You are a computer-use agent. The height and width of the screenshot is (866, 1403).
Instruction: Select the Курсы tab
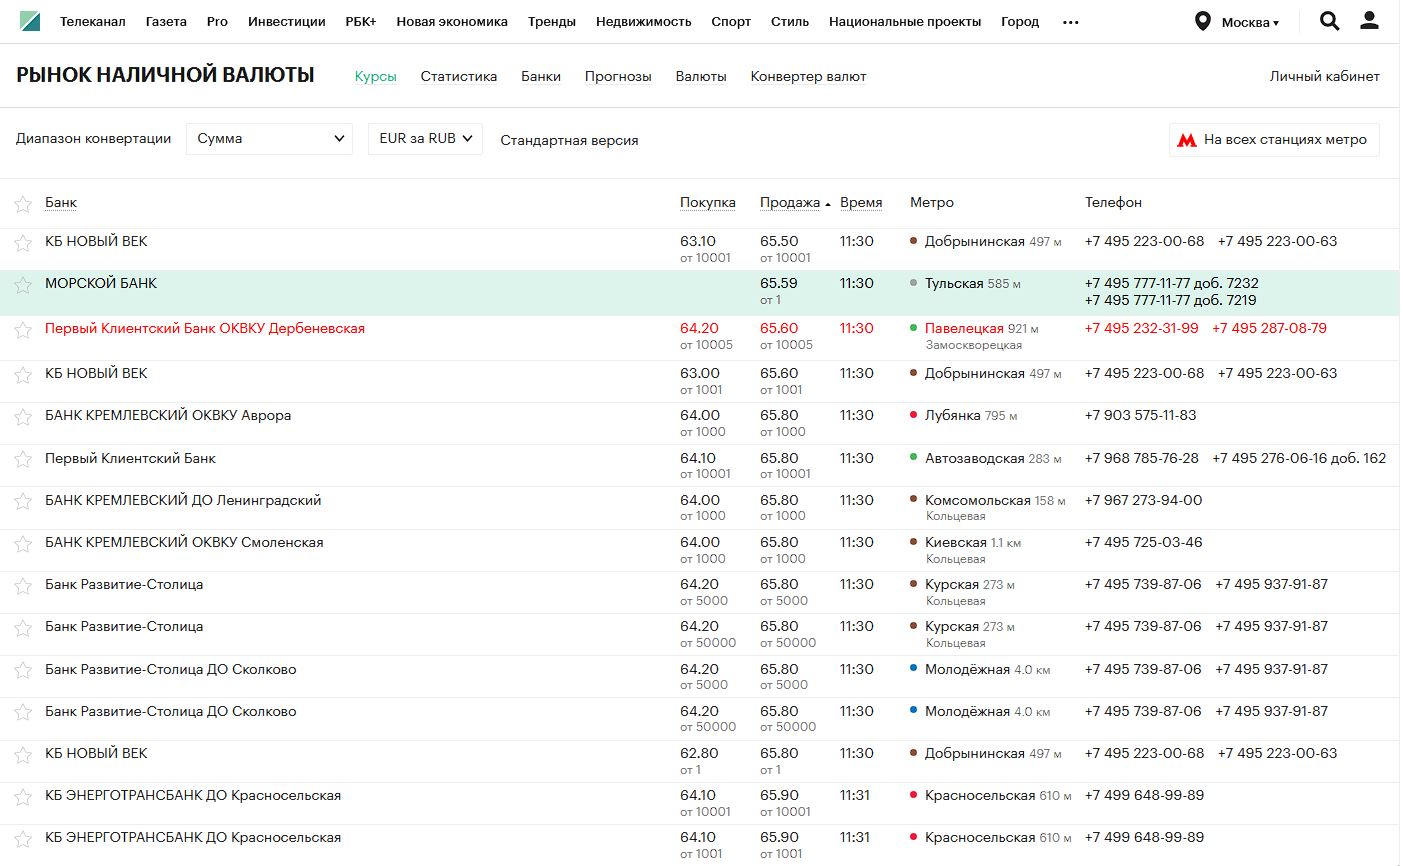click(x=376, y=77)
